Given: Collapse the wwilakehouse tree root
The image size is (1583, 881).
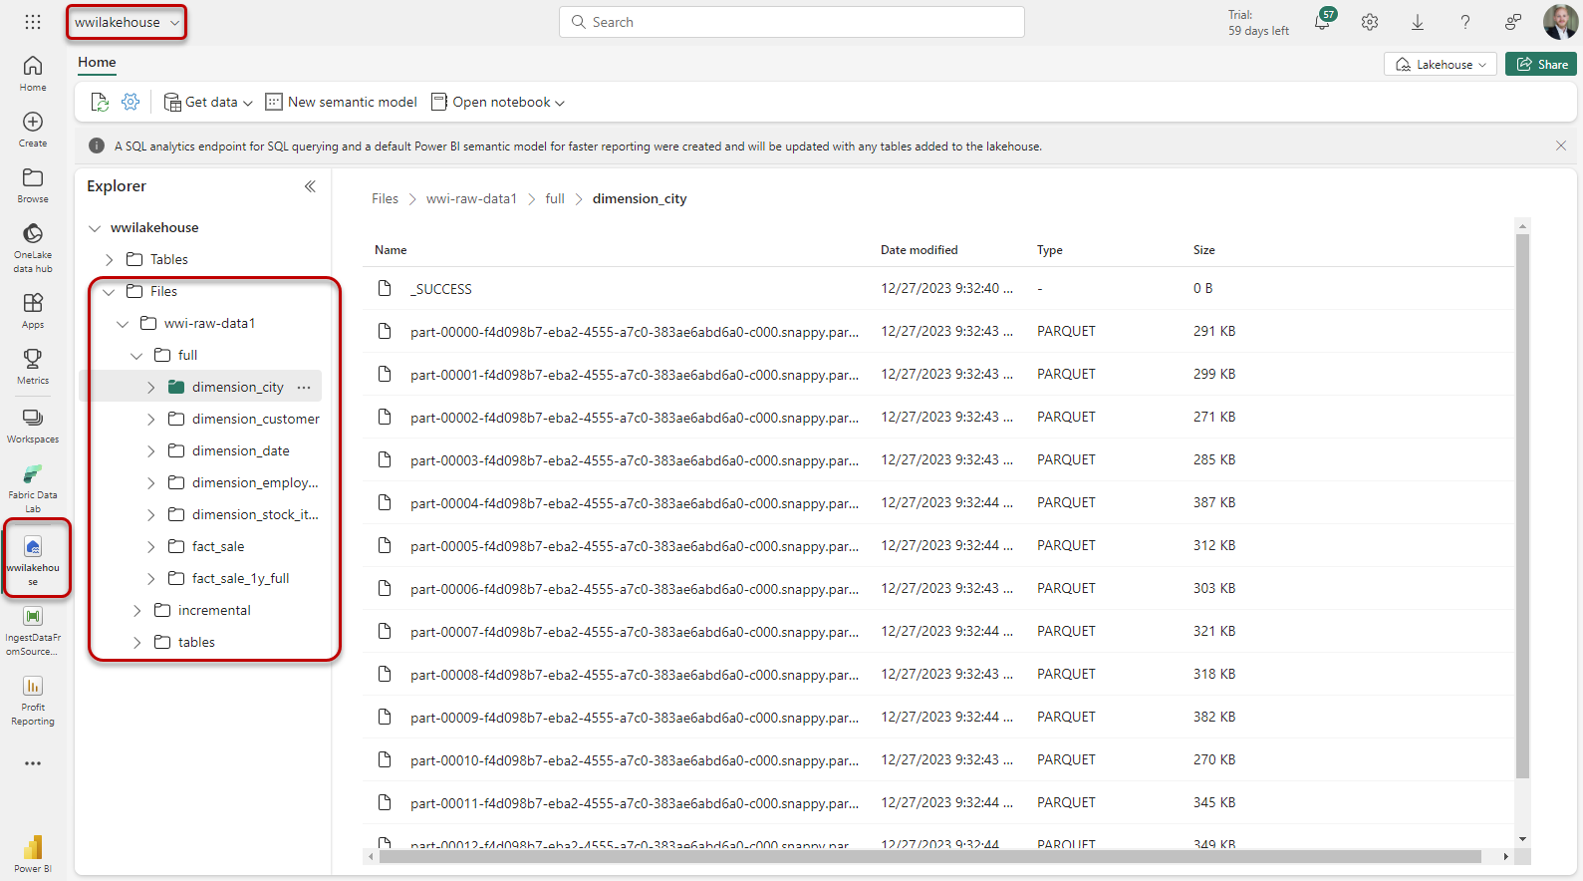Looking at the screenshot, I should click(95, 228).
